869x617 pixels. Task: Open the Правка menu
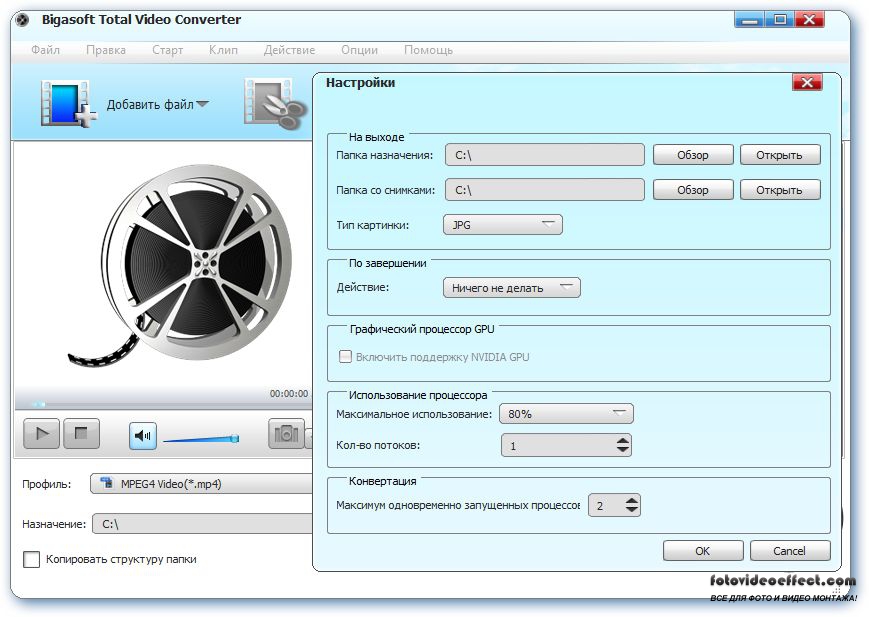click(106, 50)
